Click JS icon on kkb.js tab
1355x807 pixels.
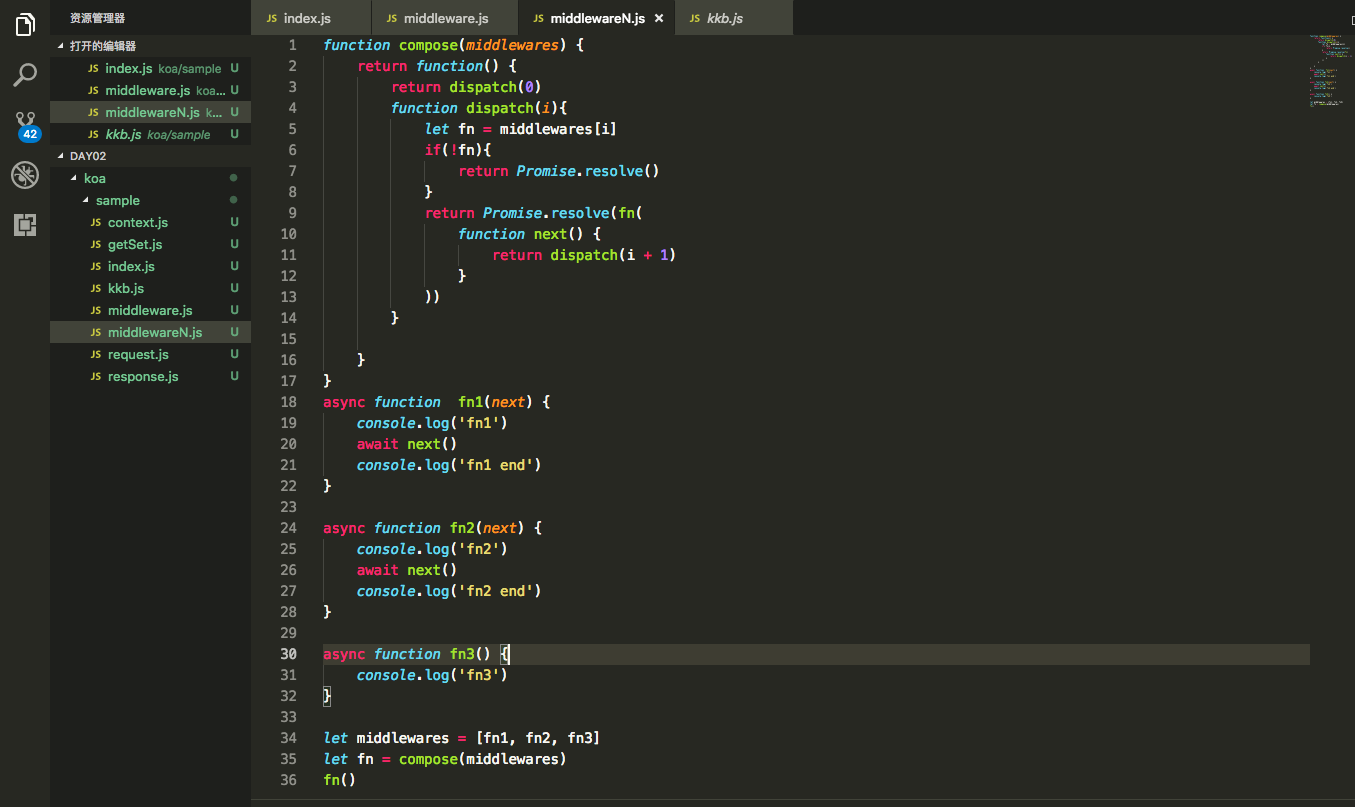pyautogui.click(x=695, y=19)
